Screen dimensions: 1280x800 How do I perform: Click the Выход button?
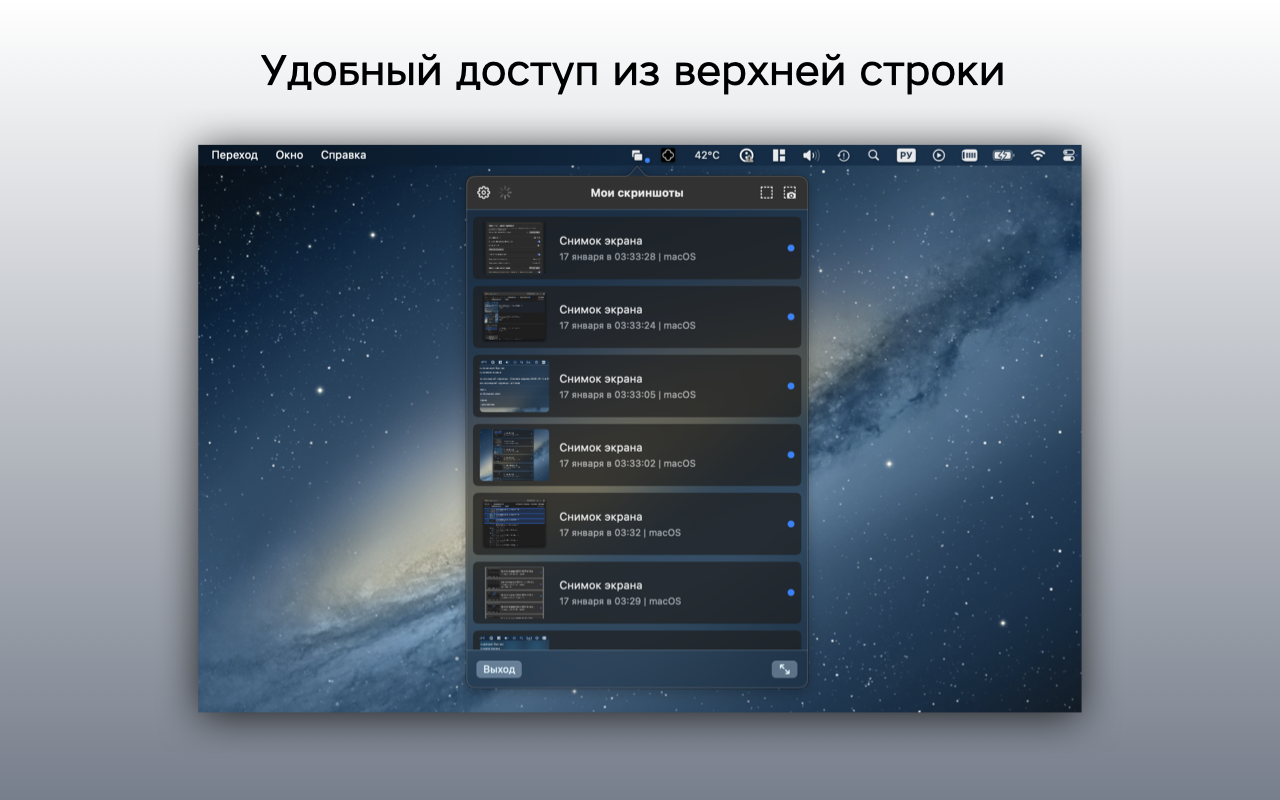click(499, 669)
